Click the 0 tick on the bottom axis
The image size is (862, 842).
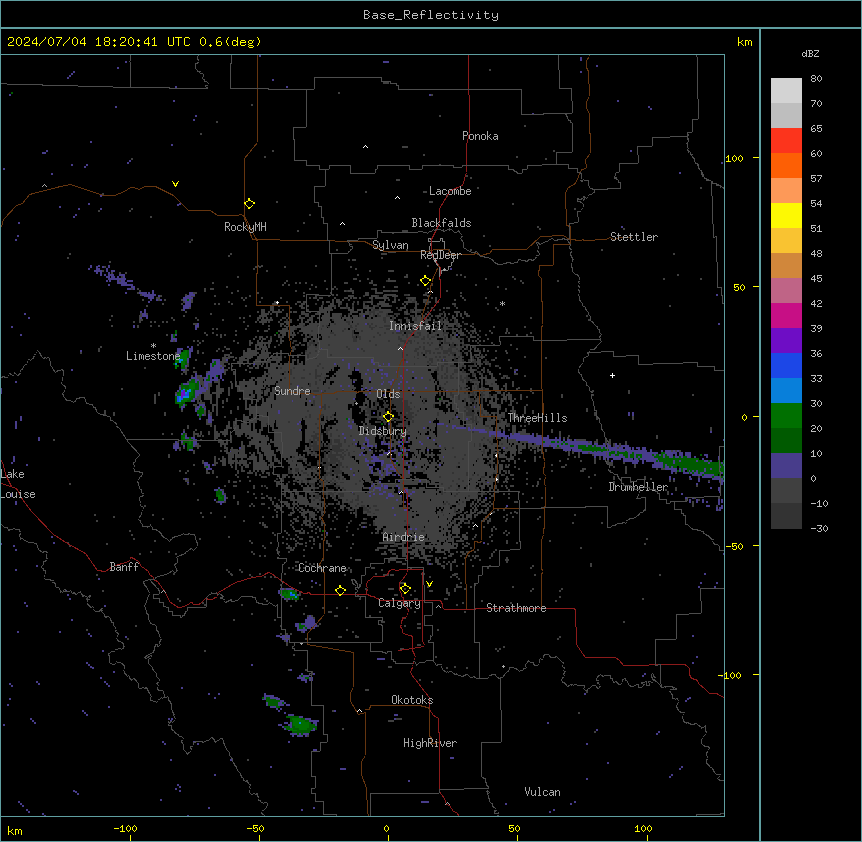pos(386,828)
